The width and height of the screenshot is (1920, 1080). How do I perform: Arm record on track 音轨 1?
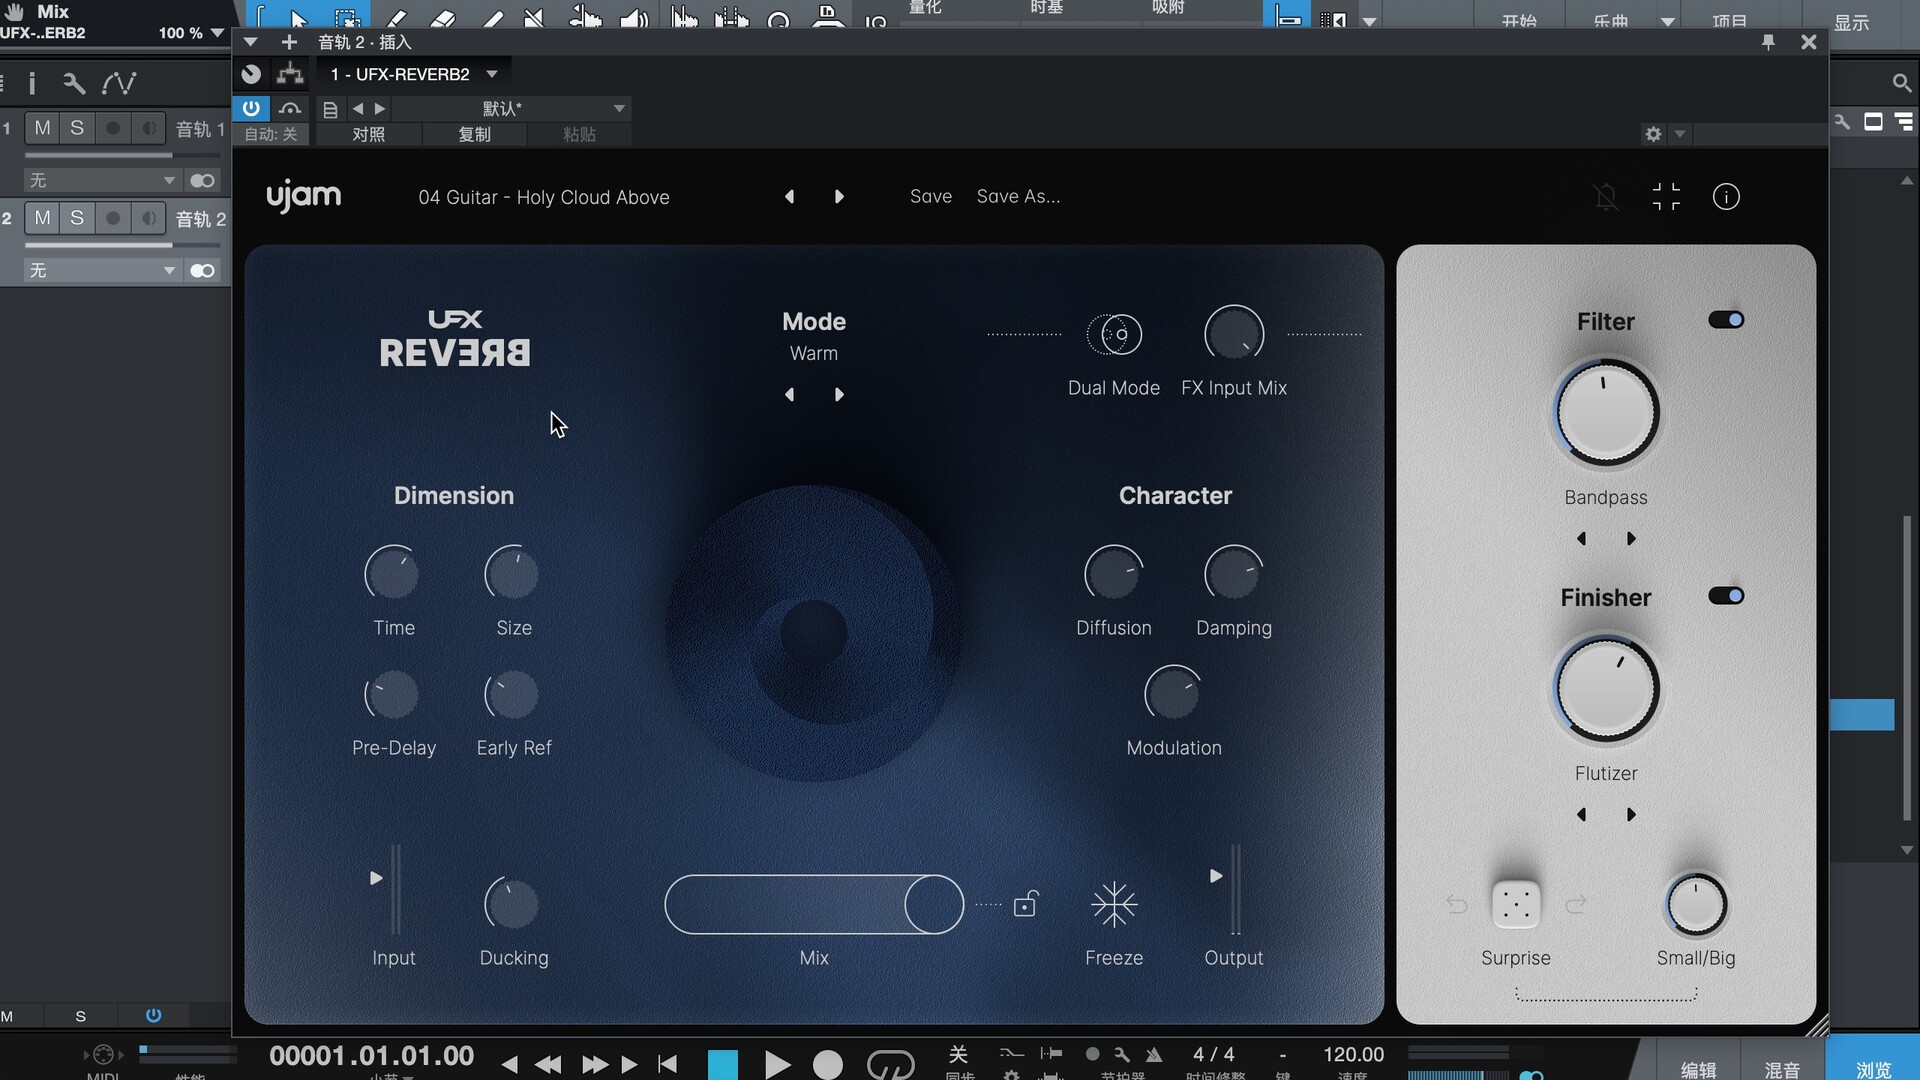tap(113, 128)
